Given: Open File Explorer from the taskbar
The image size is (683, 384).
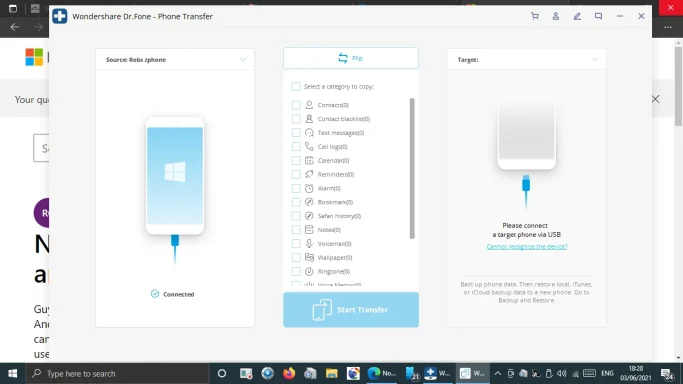Looking at the screenshot, I should (331, 374).
